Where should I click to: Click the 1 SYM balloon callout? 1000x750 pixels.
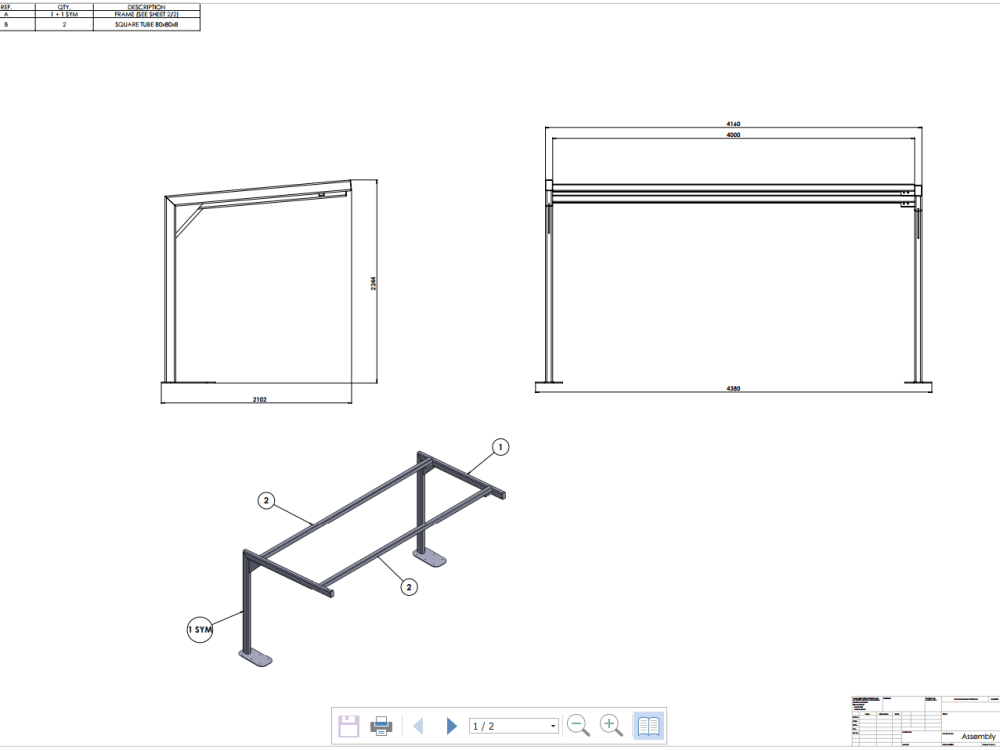[200, 630]
